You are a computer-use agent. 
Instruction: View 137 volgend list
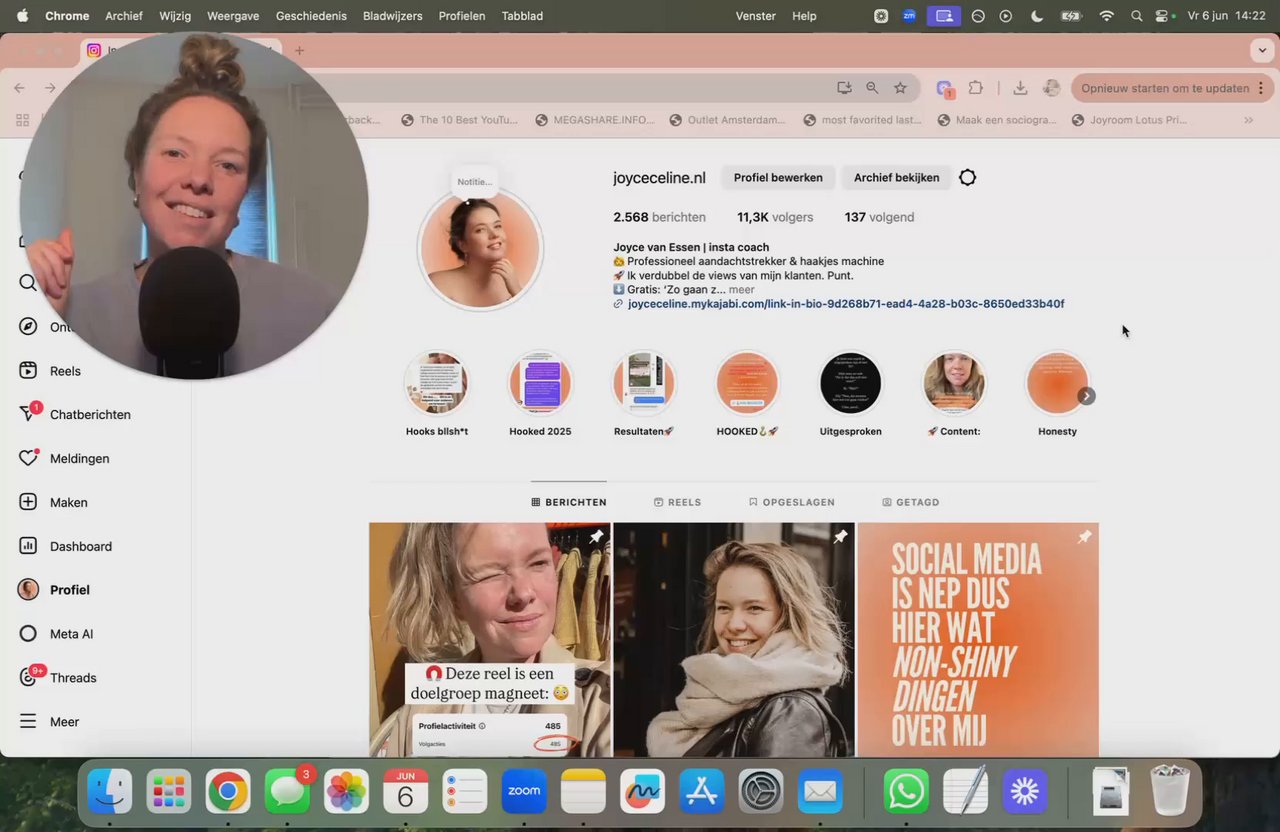(879, 217)
